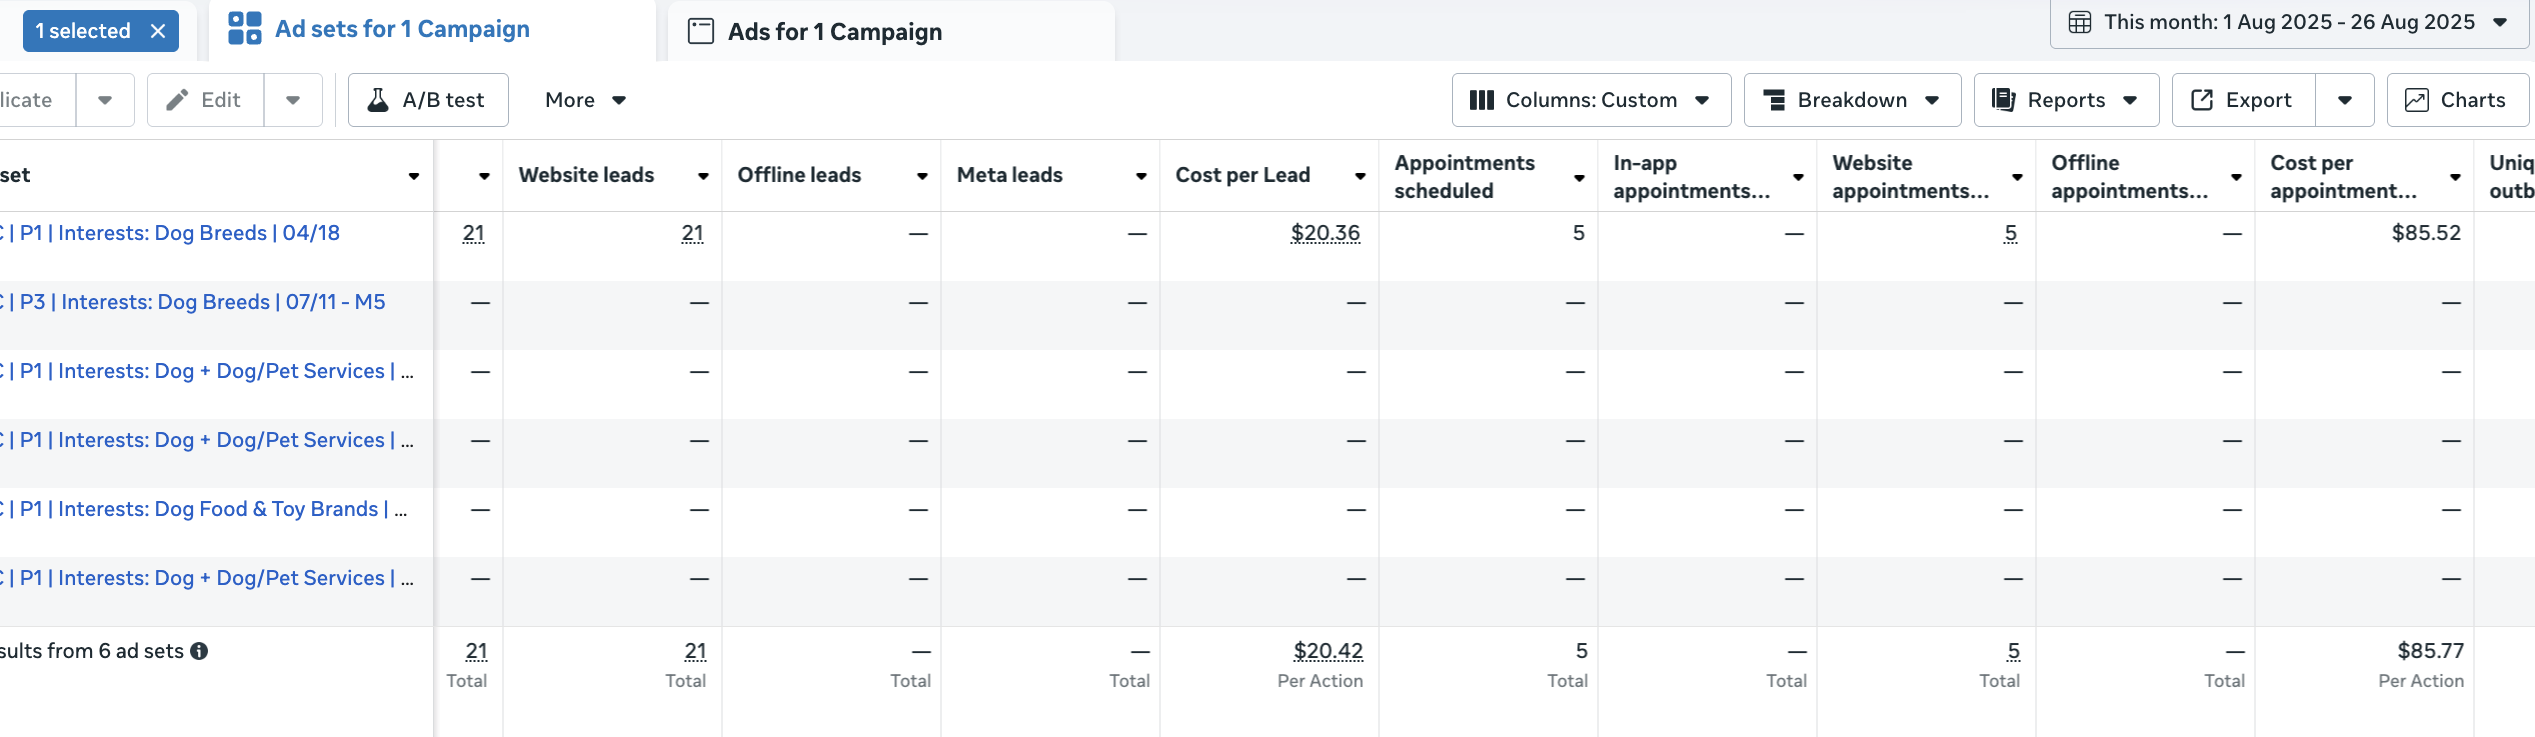
Task: Click the Reports document icon
Action: coord(2003,100)
